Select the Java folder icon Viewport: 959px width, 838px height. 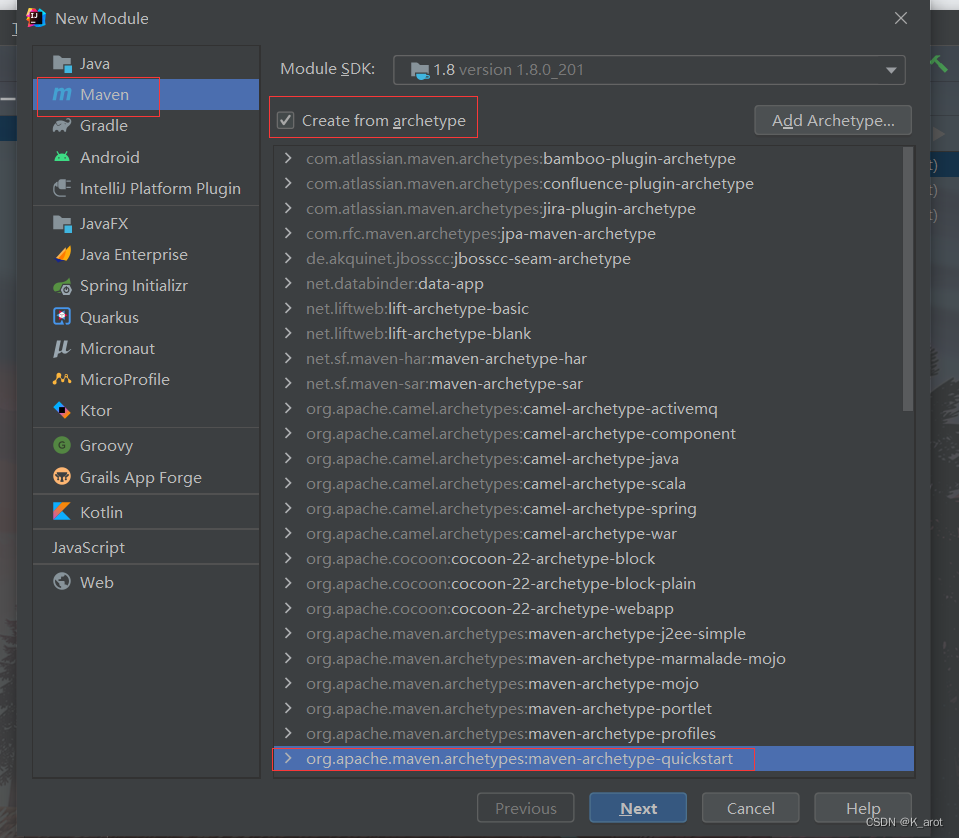tap(62, 64)
